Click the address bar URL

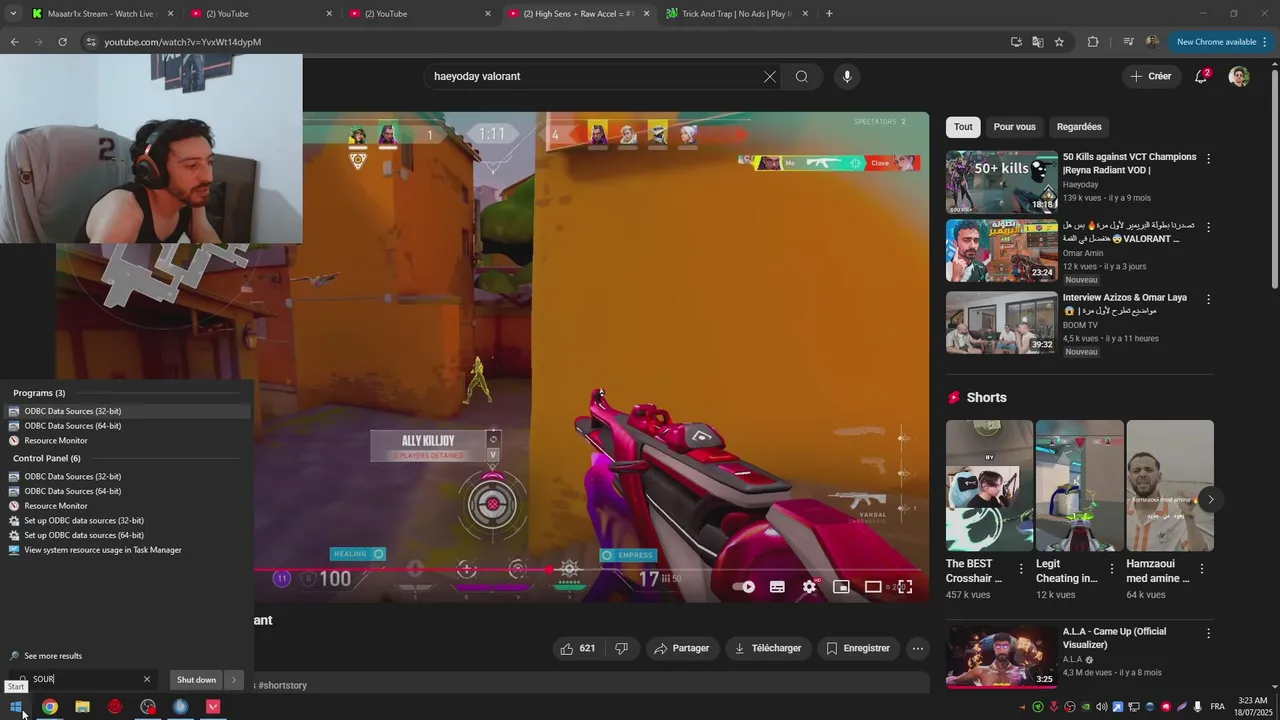(183, 42)
